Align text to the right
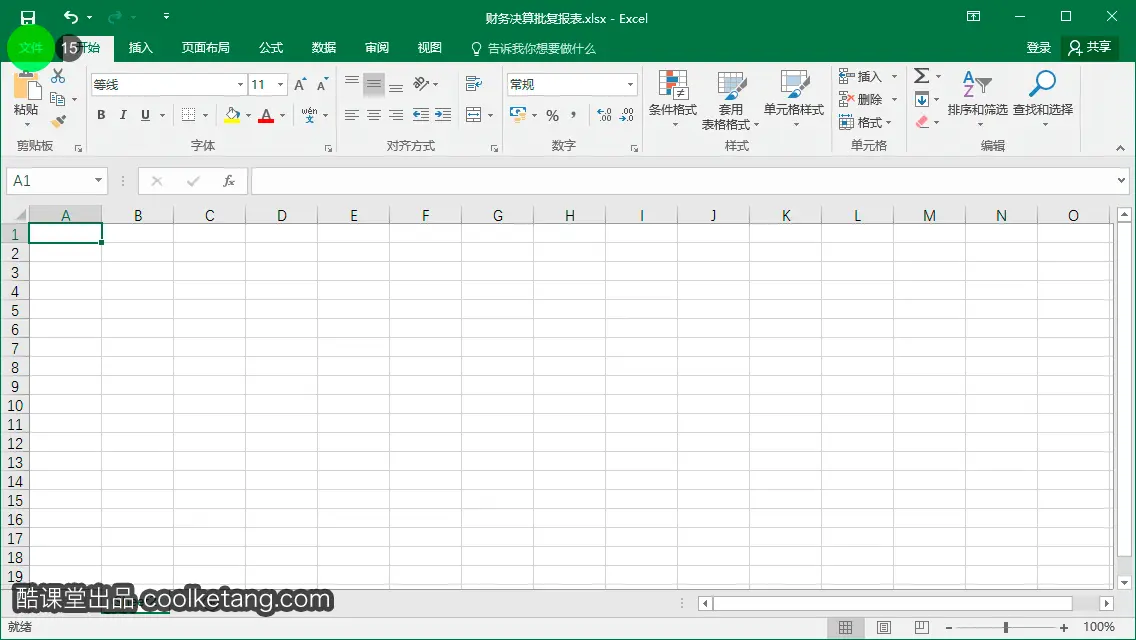This screenshot has width=1136, height=640. point(396,115)
